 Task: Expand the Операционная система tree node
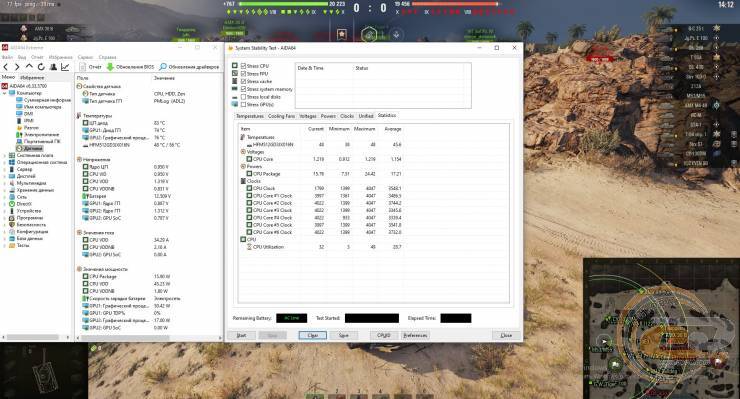[5, 162]
